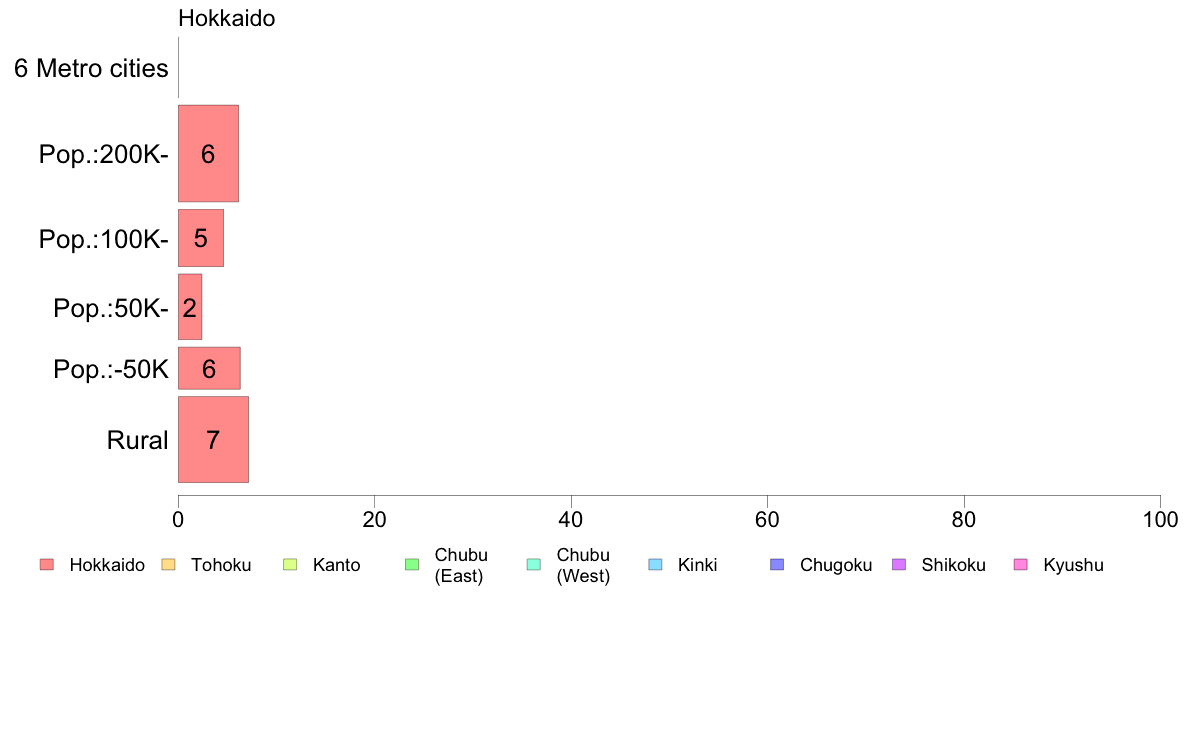
Task: Click the 6 Metro cities axis label
Action: click(x=91, y=68)
